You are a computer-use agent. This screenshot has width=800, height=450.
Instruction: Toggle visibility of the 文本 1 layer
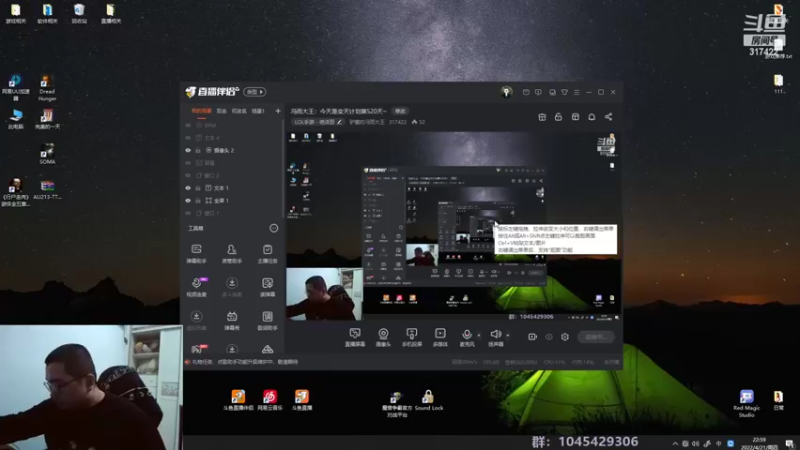(x=188, y=188)
